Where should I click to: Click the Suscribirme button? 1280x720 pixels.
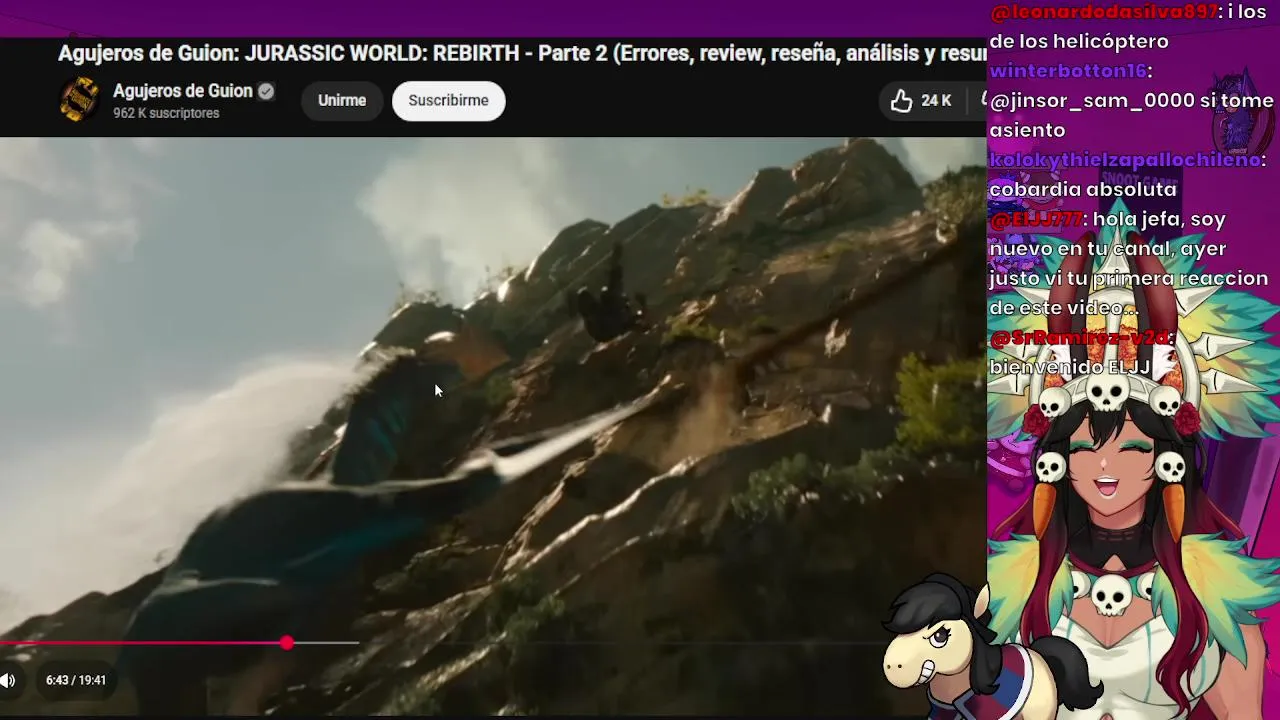click(448, 101)
